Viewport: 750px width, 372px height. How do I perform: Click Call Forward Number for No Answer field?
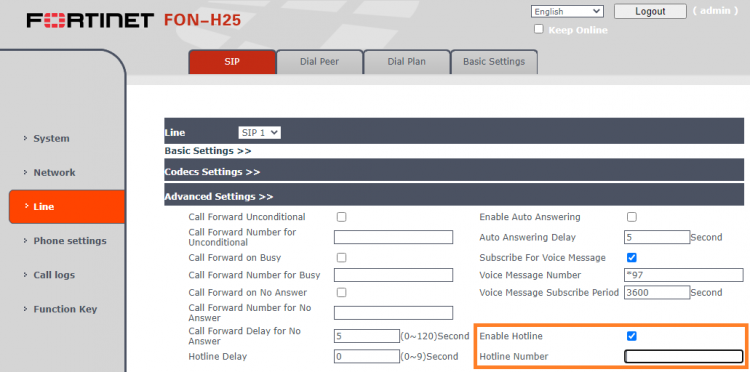click(x=393, y=313)
